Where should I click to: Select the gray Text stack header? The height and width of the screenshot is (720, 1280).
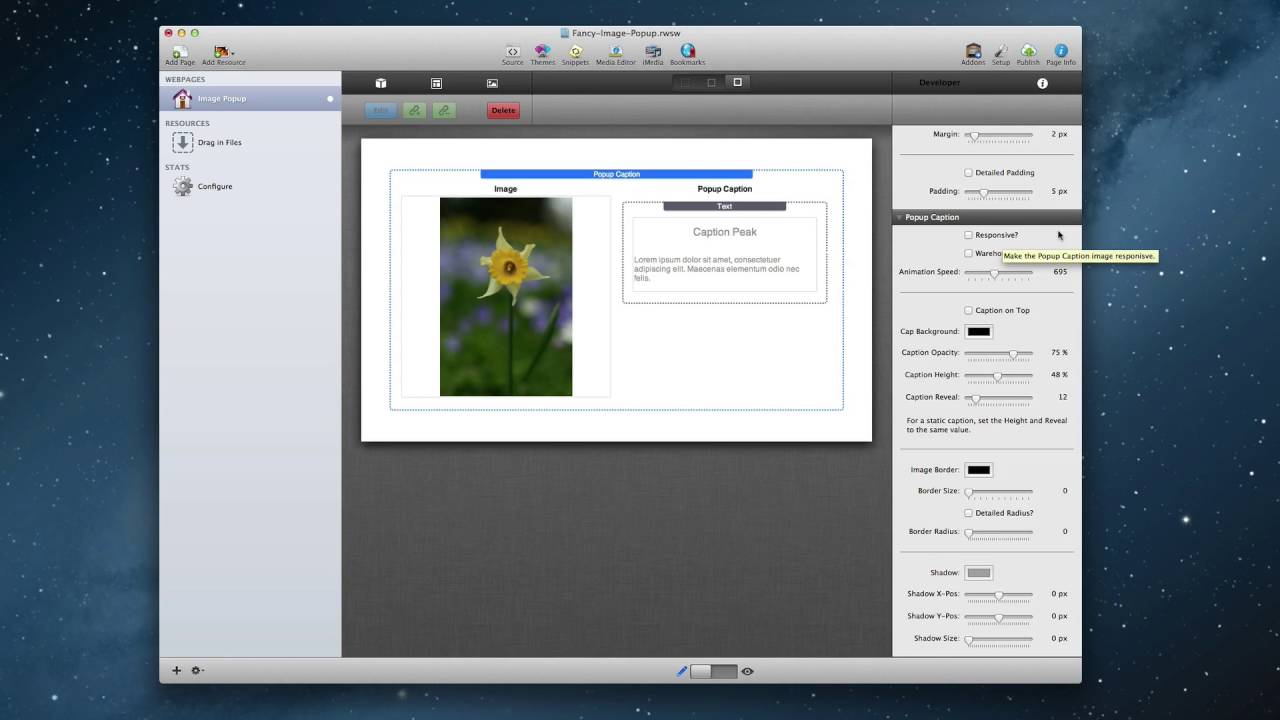click(725, 206)
